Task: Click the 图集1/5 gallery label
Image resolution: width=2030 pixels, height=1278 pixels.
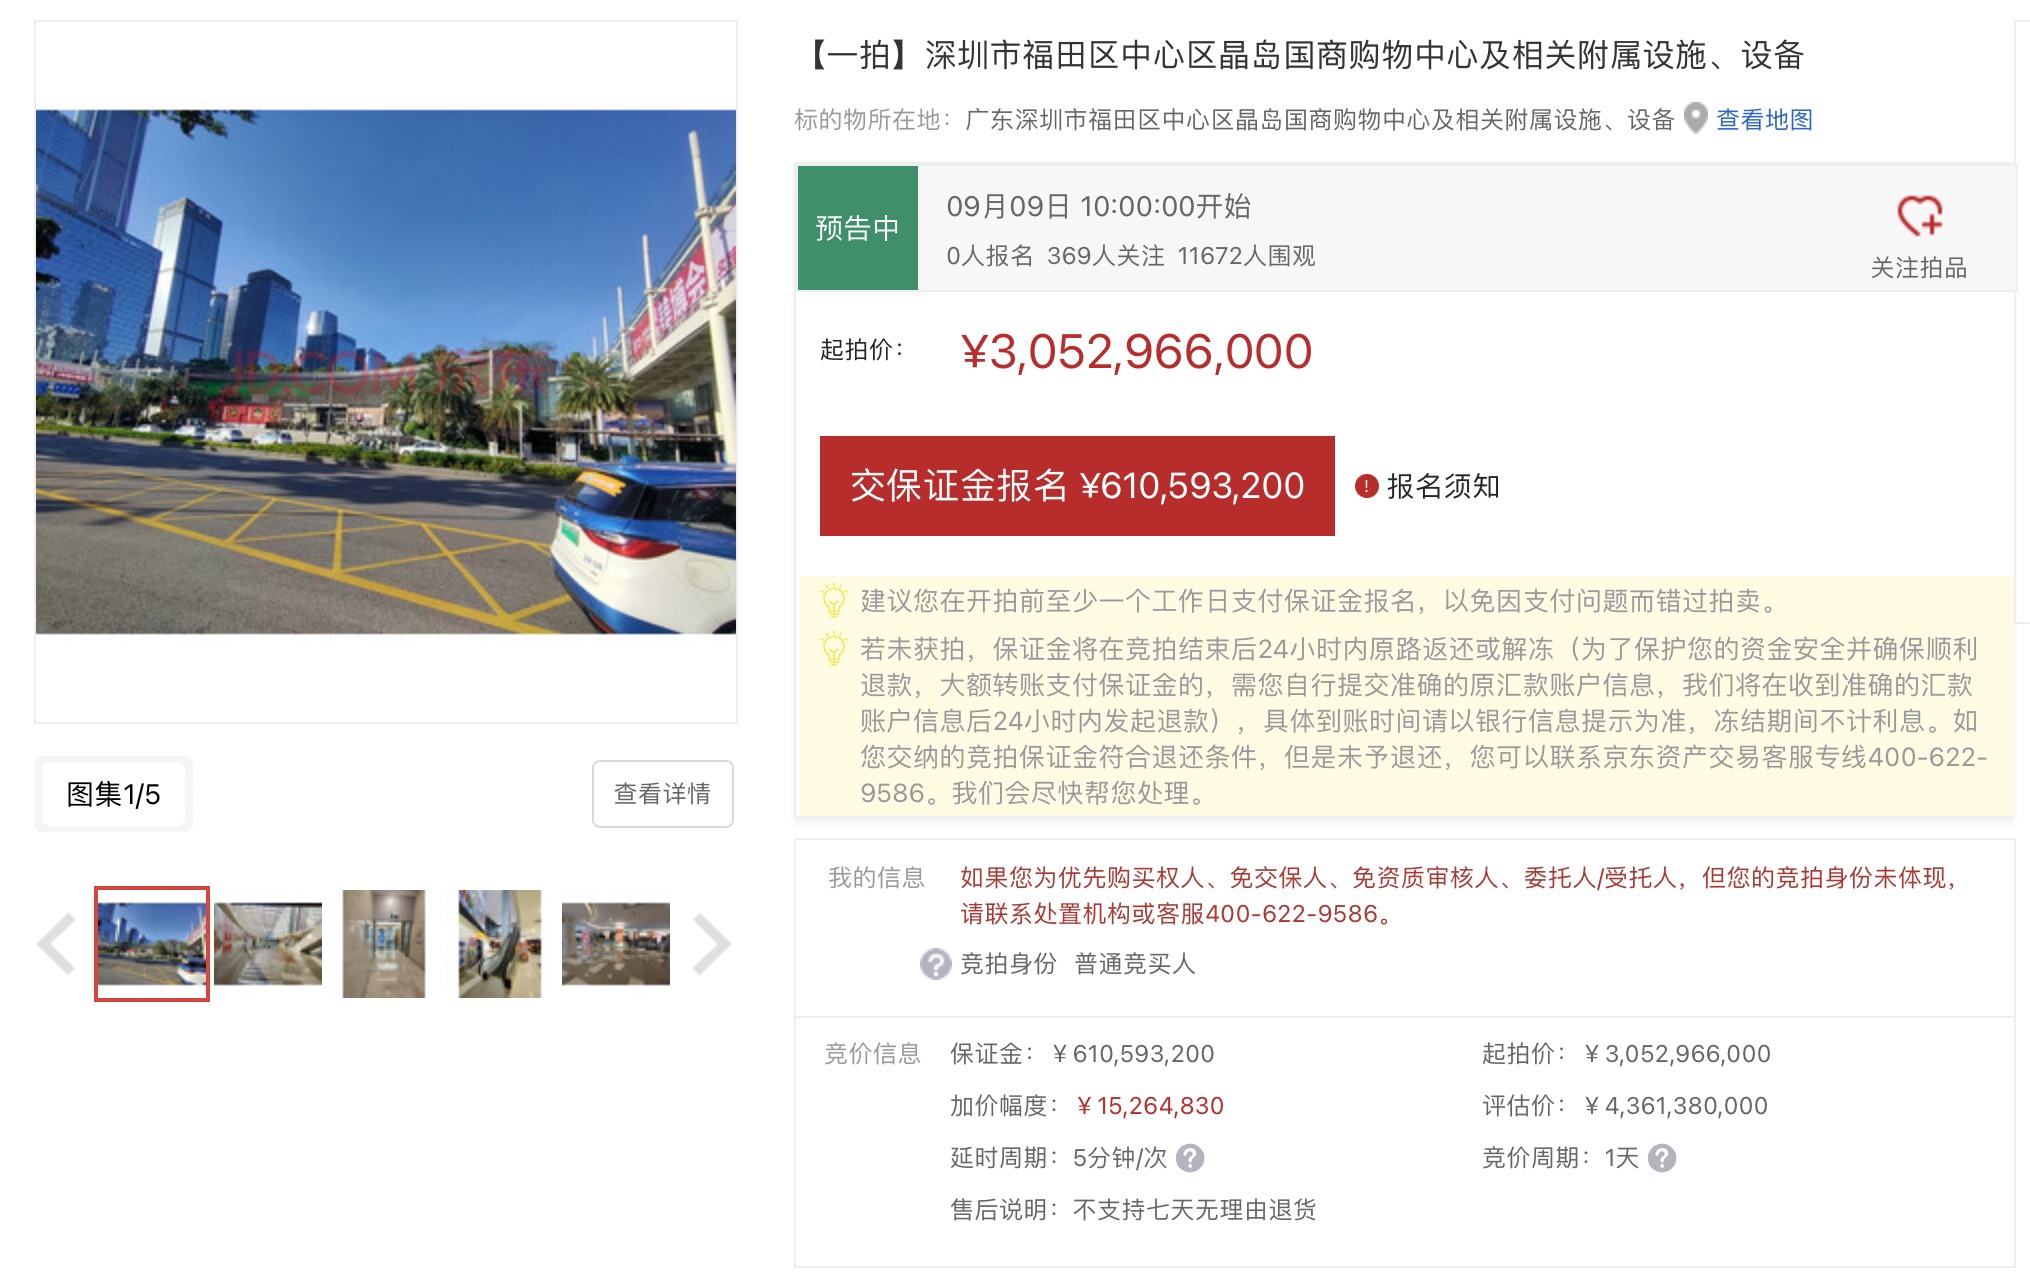Action: point(113,794)
